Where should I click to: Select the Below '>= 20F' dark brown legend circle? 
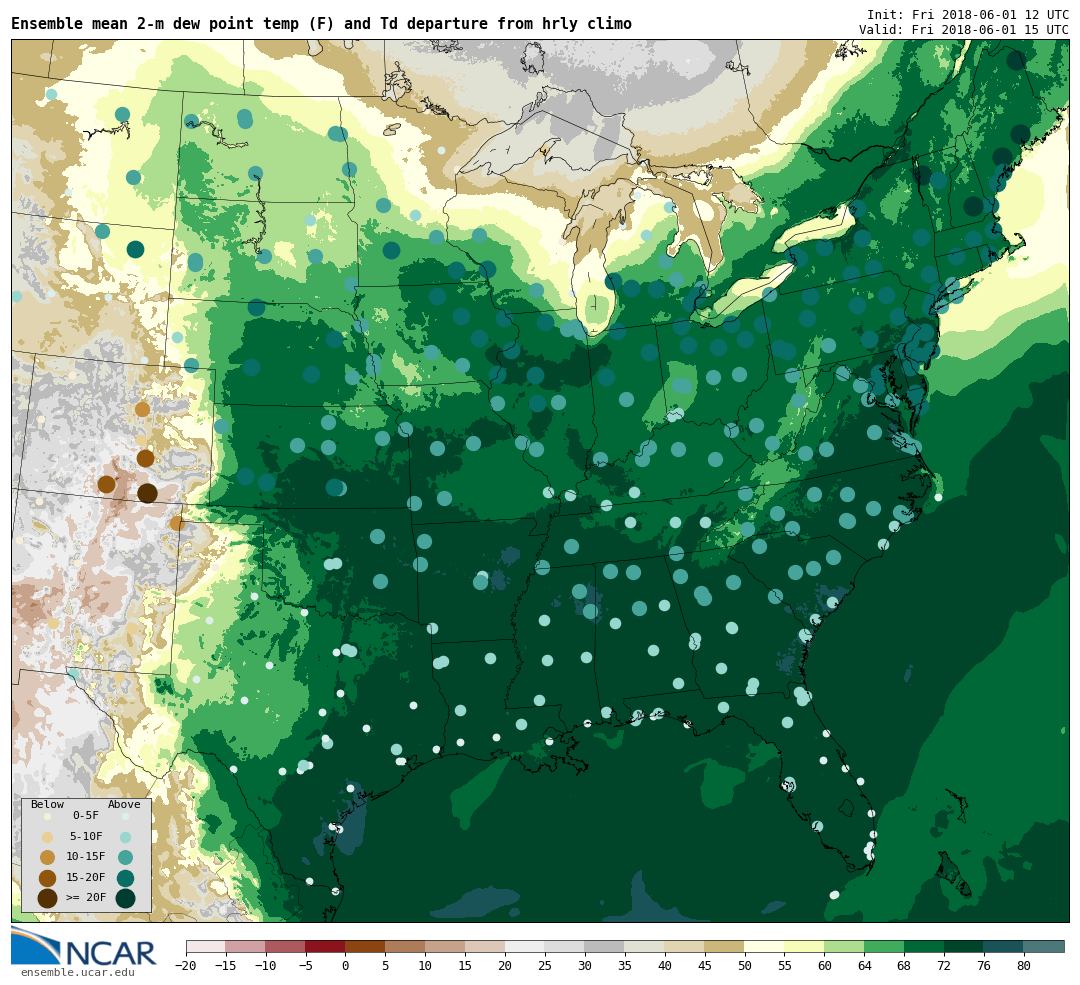coord(47,898)
